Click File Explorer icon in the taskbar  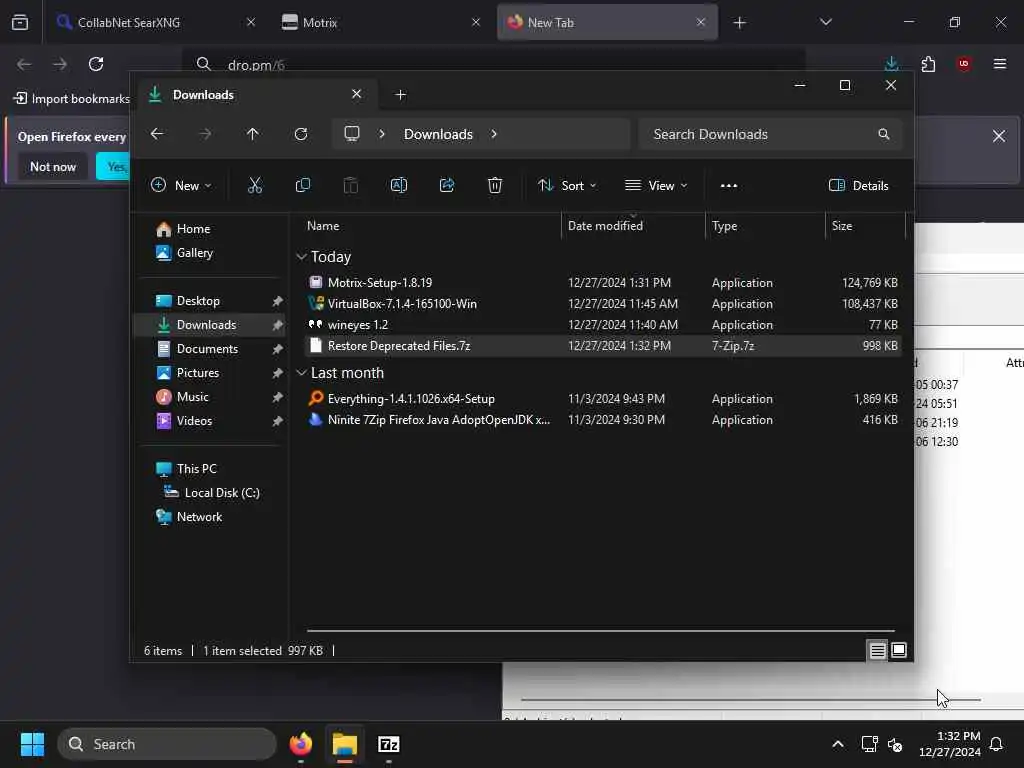pyautogui.click(x=344, y=744)
